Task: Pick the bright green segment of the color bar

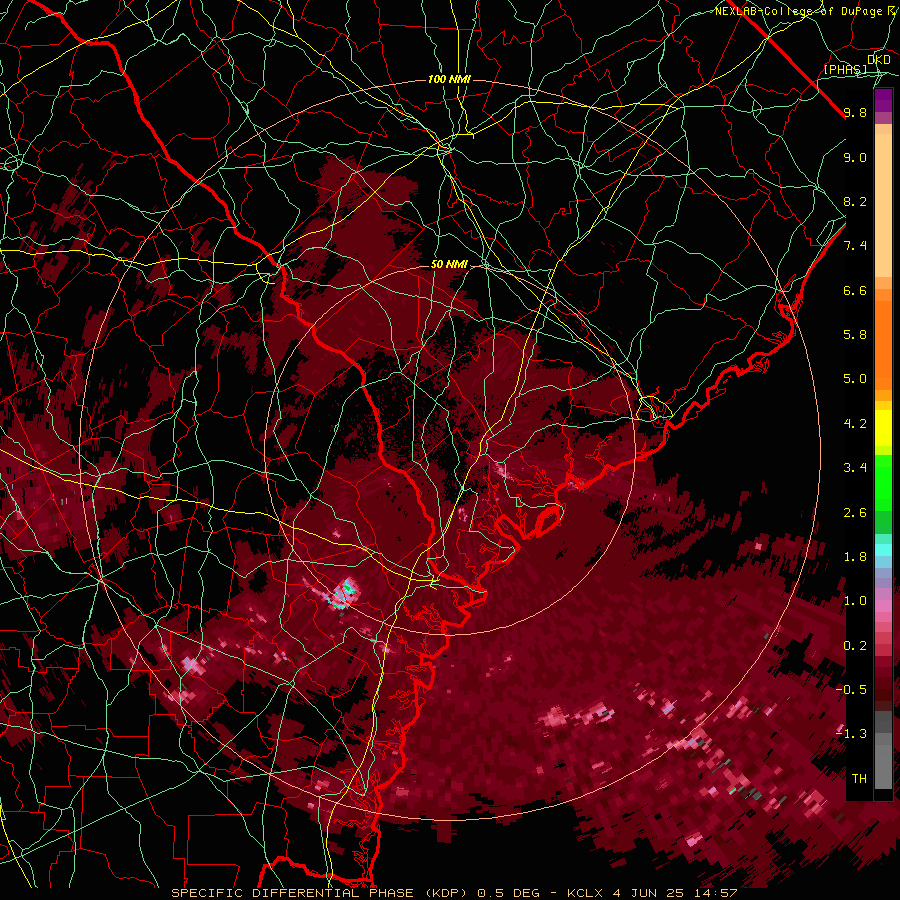Action: point(883,485)
